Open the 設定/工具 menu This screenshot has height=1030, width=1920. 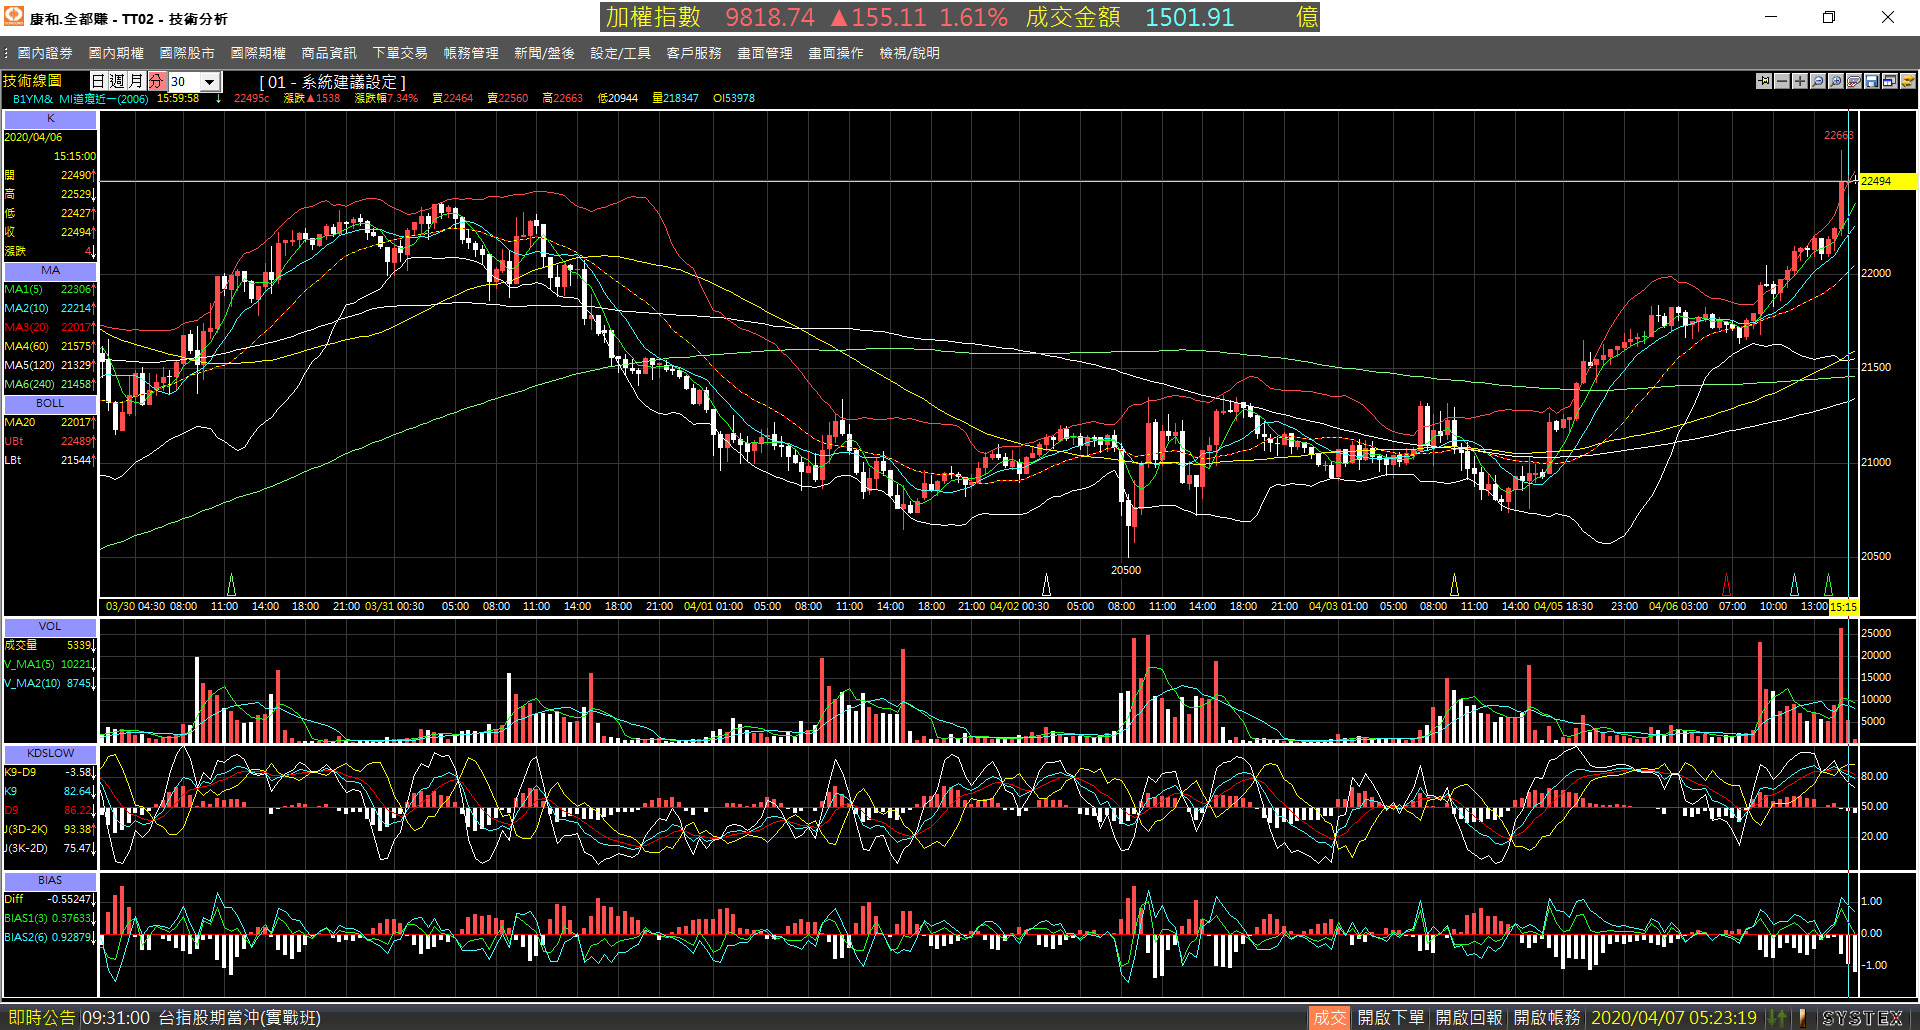pos(620,53)
